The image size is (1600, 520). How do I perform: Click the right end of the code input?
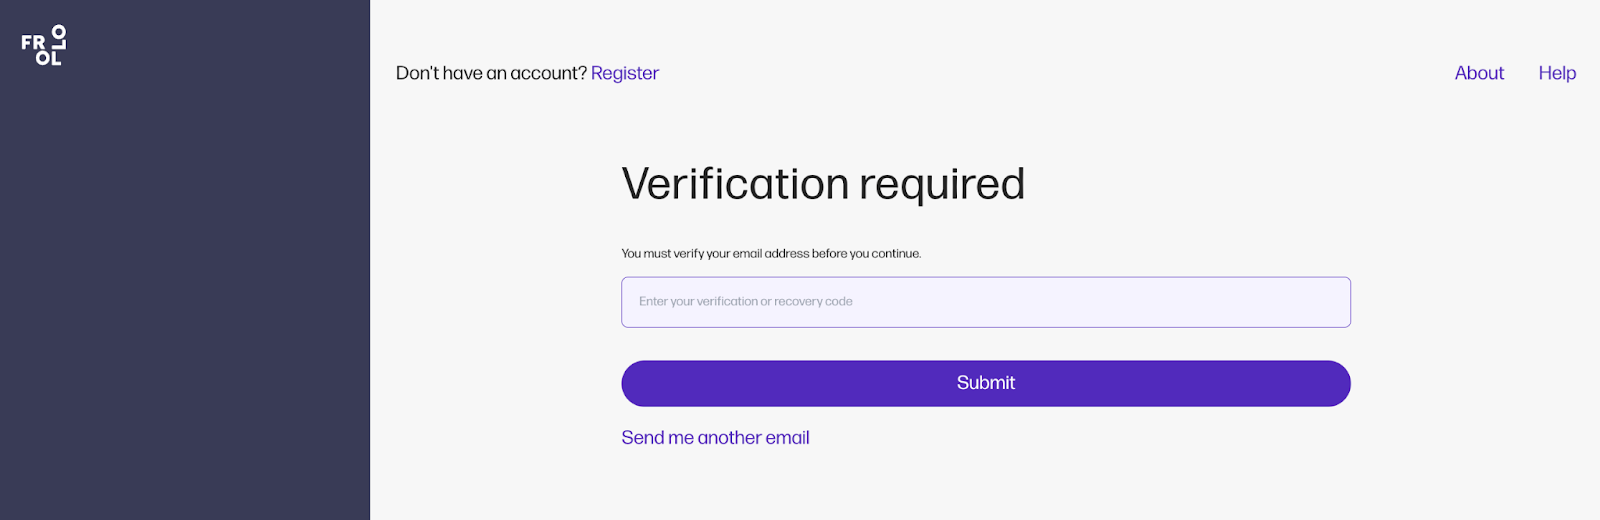click(1320, 302)
